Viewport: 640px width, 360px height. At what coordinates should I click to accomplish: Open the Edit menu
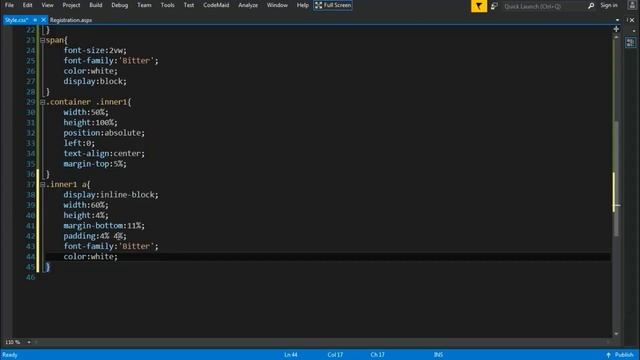point(27,5)
